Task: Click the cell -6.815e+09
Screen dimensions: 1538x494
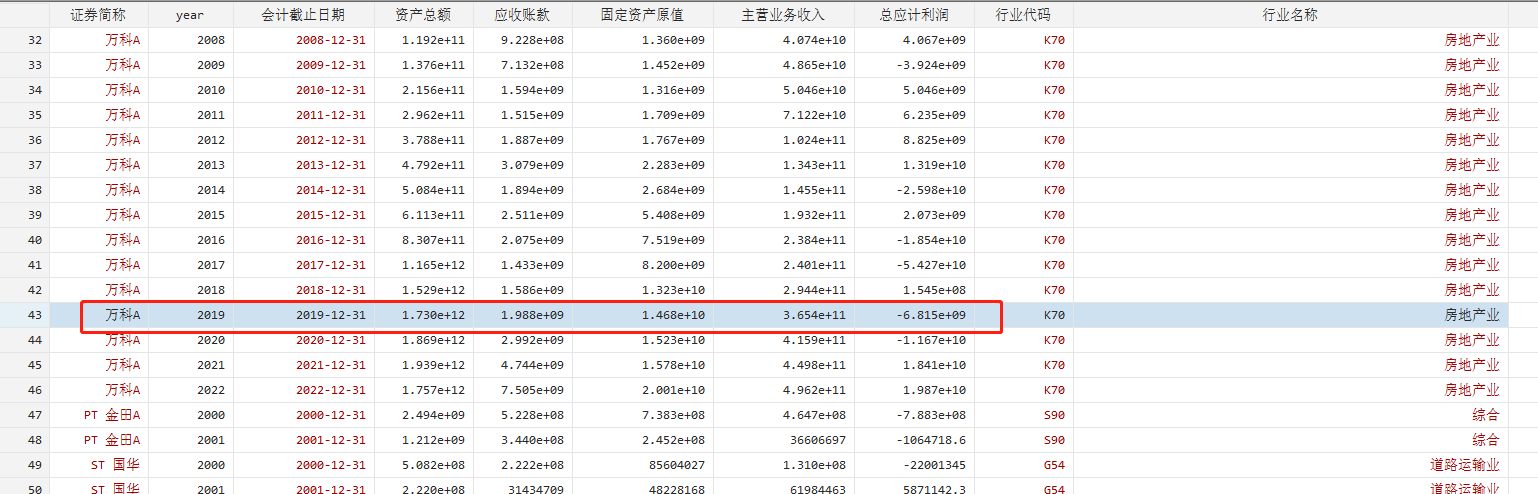Action: click(930, 315)
